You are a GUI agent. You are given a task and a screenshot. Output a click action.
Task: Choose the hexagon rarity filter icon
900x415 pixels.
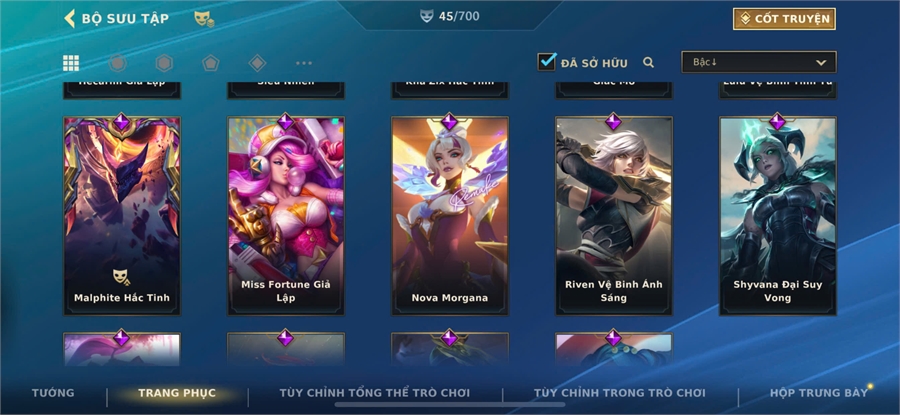coord(164,63)
